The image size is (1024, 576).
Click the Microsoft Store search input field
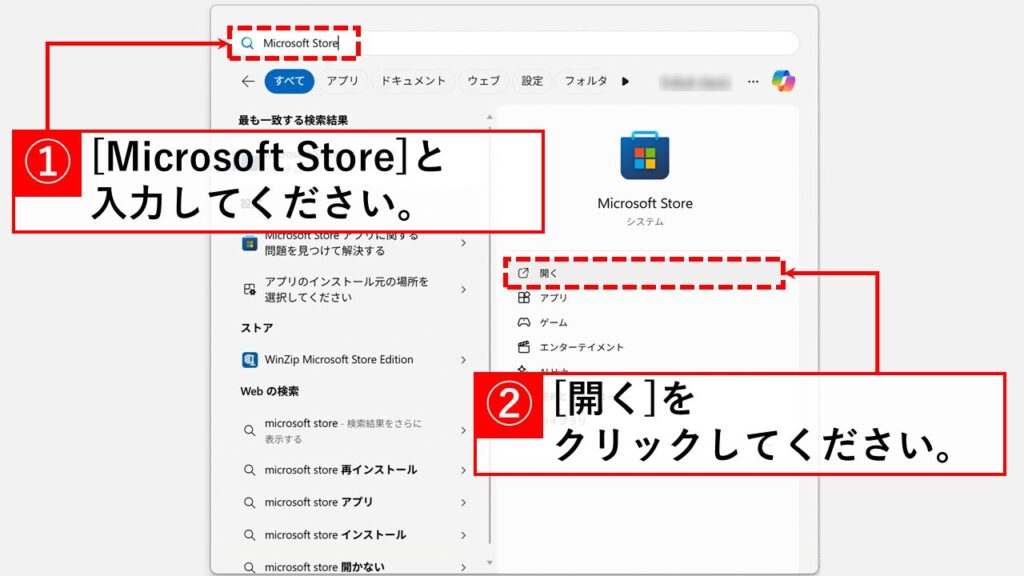point(513,43)
